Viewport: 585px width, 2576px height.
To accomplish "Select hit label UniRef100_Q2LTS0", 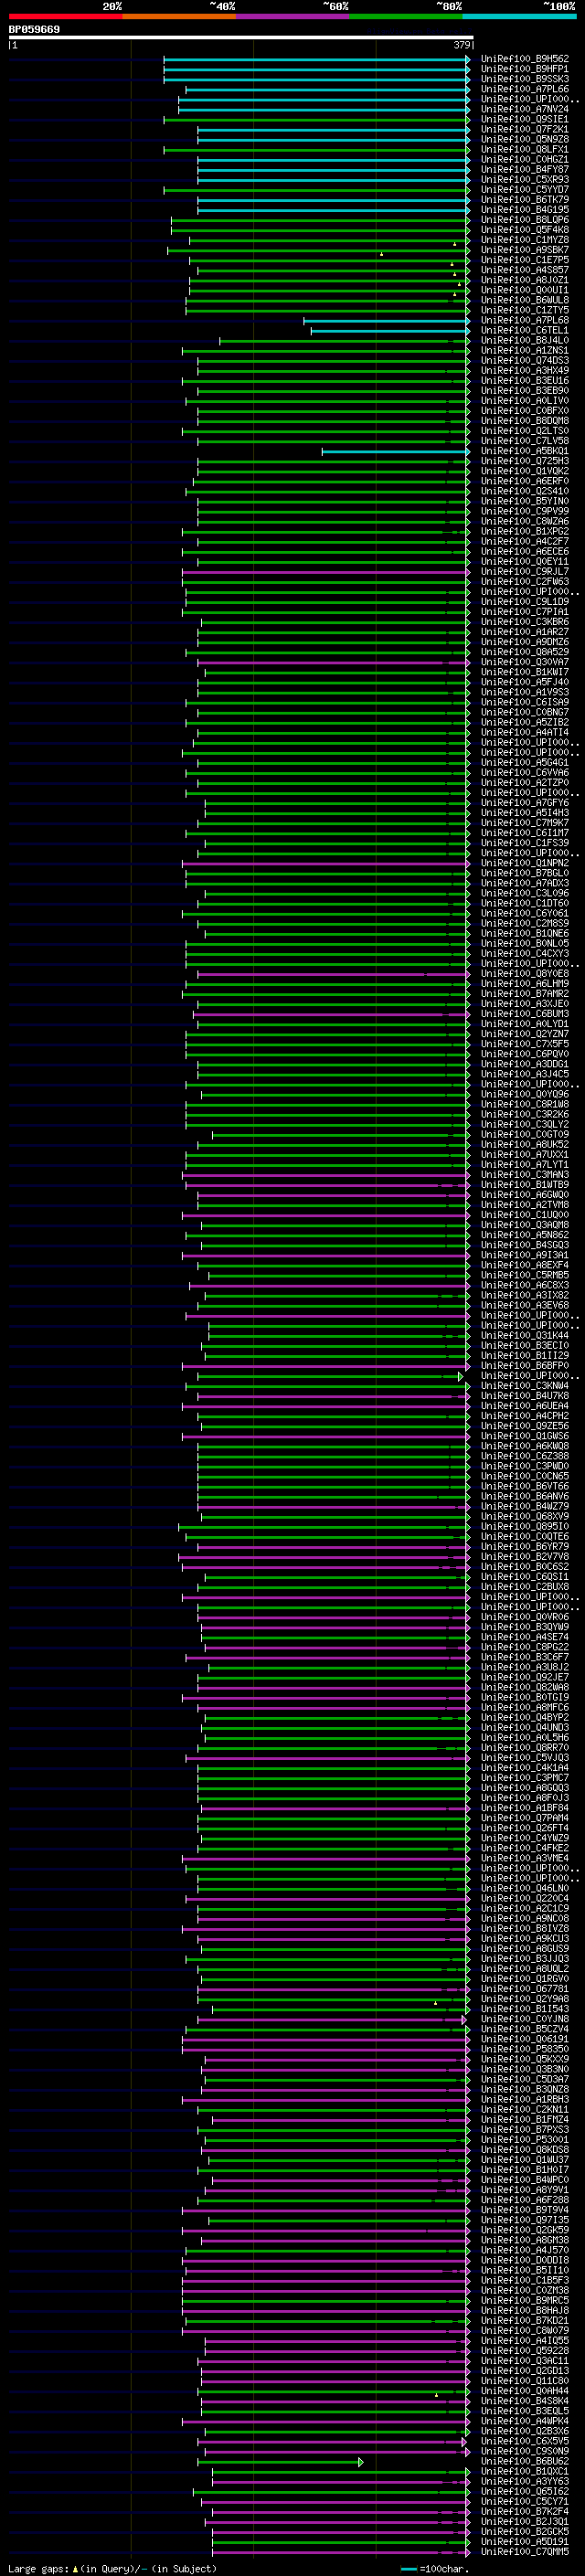I will (524, 431).
